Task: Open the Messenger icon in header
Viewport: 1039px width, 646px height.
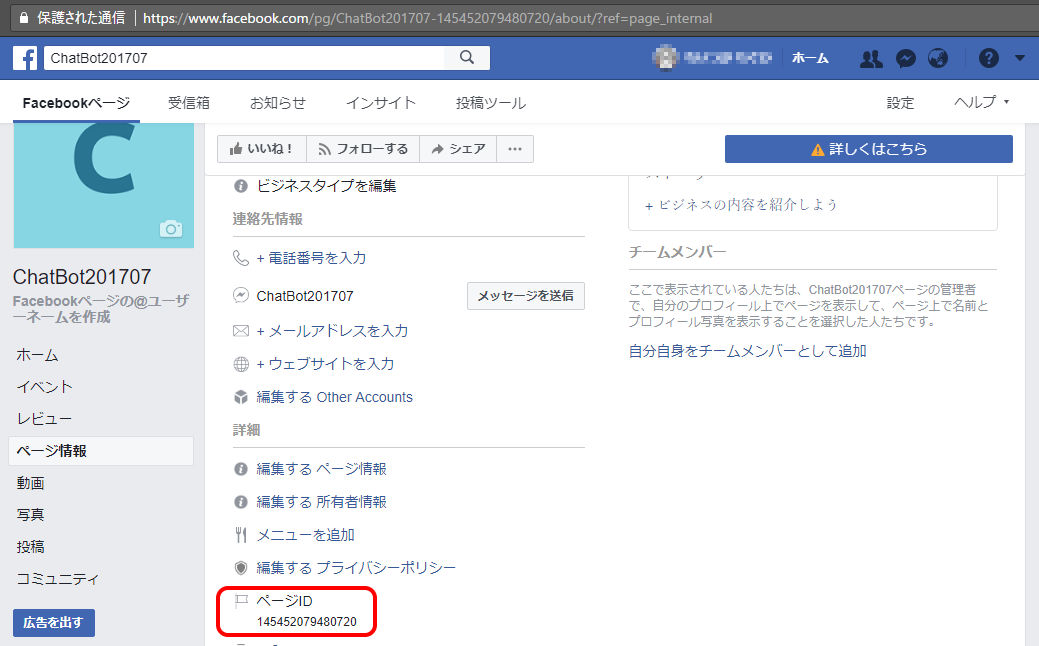Action: [905, 59]
